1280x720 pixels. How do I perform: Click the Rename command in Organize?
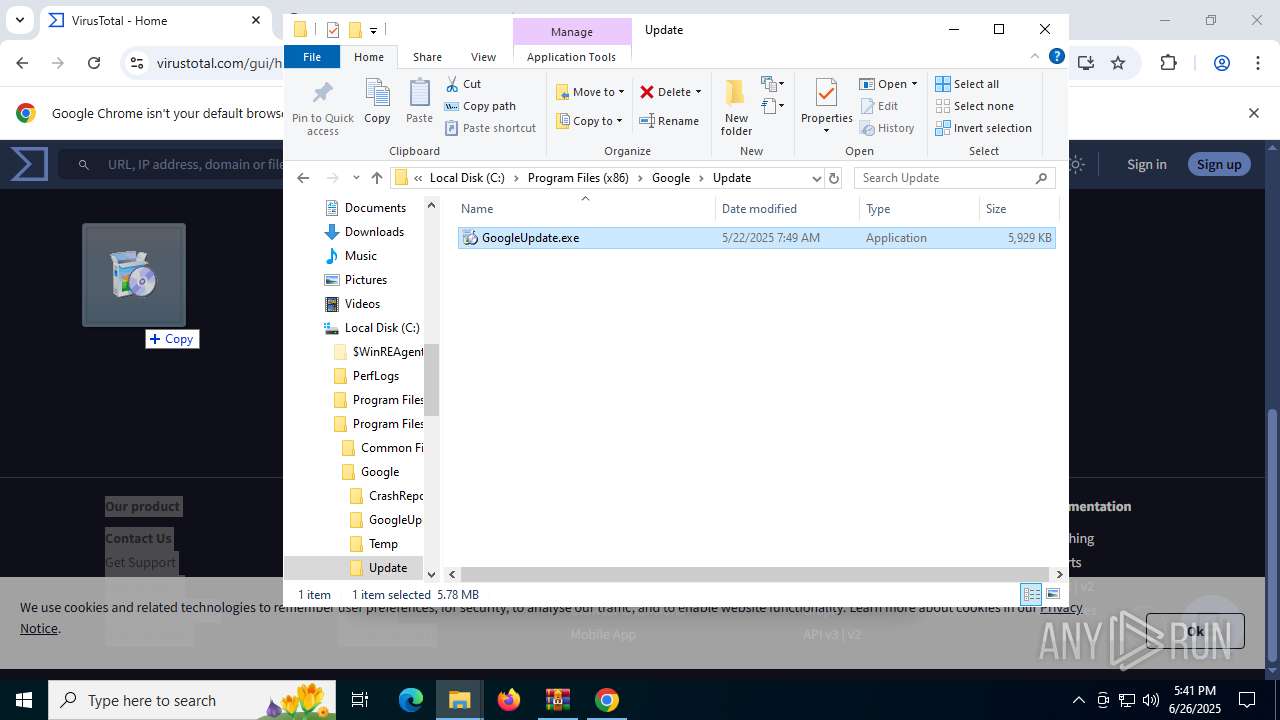(x=669, y=121)
